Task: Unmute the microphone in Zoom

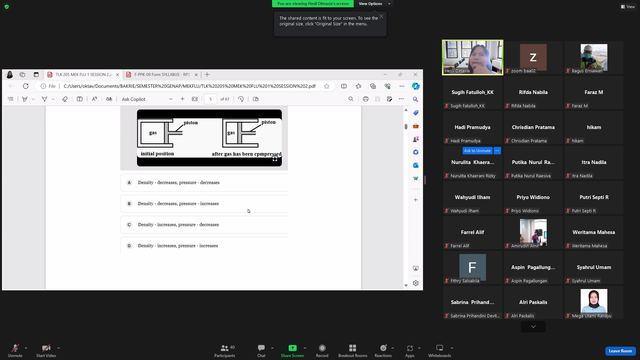Action: click(15, 350)
